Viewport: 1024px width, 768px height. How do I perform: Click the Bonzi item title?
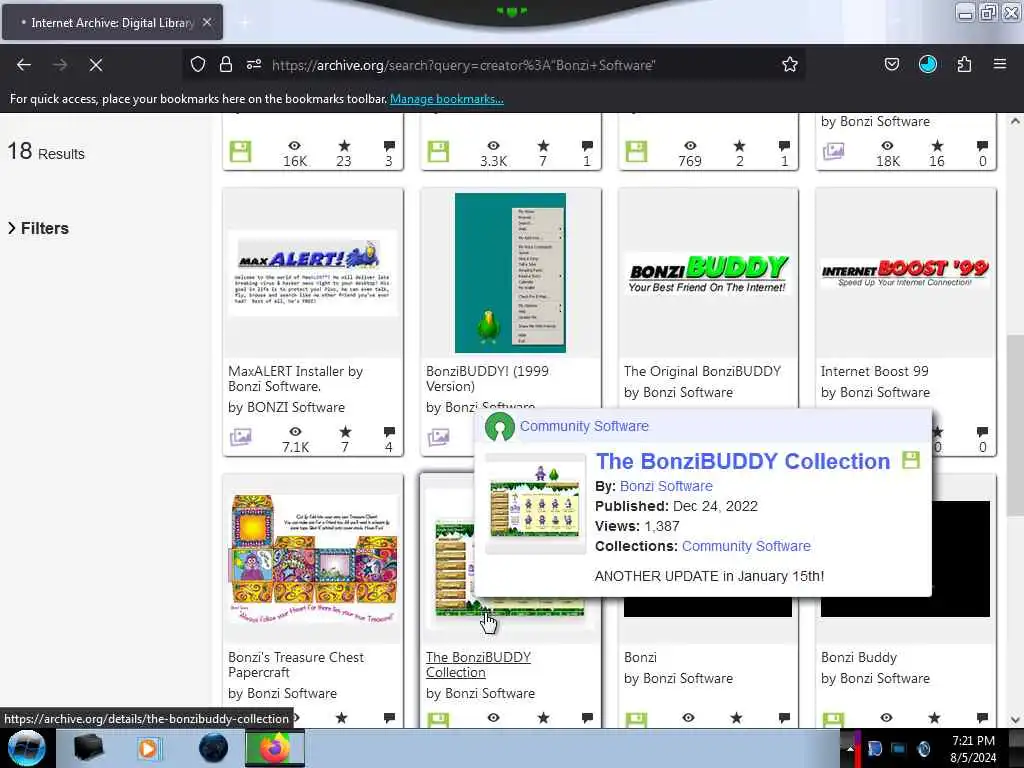click(x=640, y=657)
